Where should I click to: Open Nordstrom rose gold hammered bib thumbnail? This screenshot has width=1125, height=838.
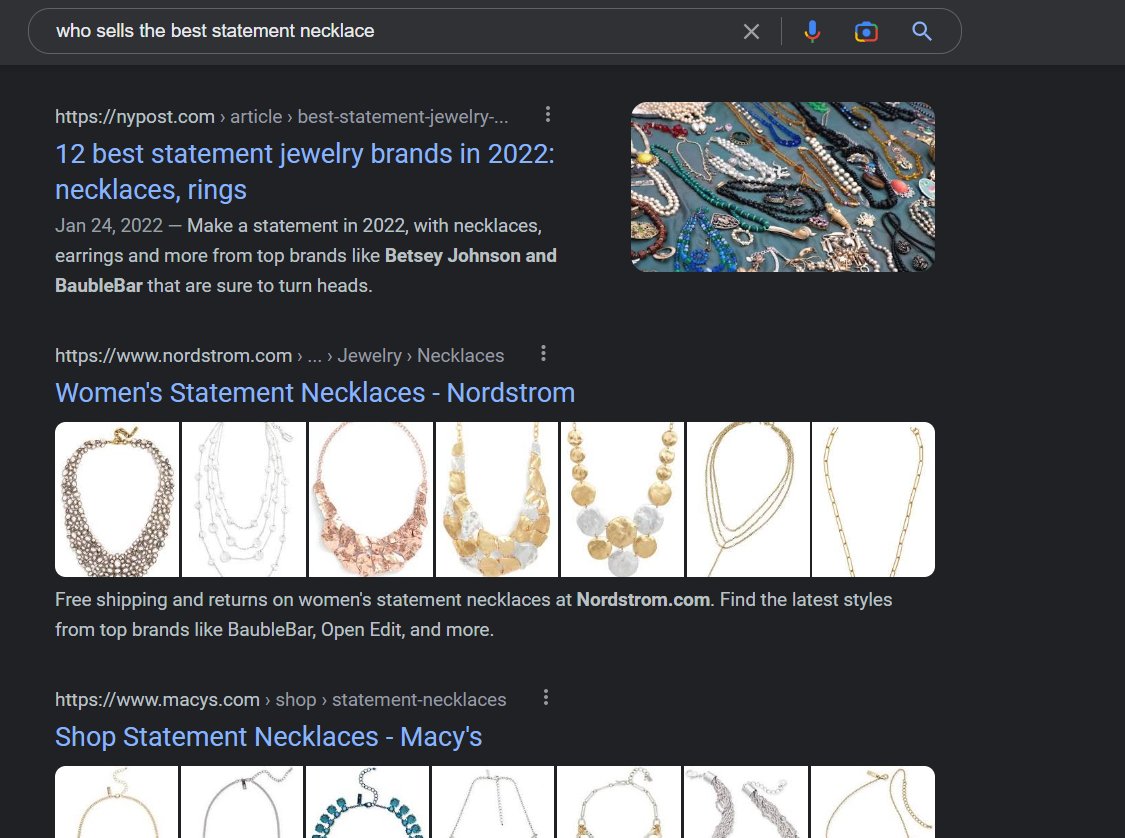tap(371, 499)
